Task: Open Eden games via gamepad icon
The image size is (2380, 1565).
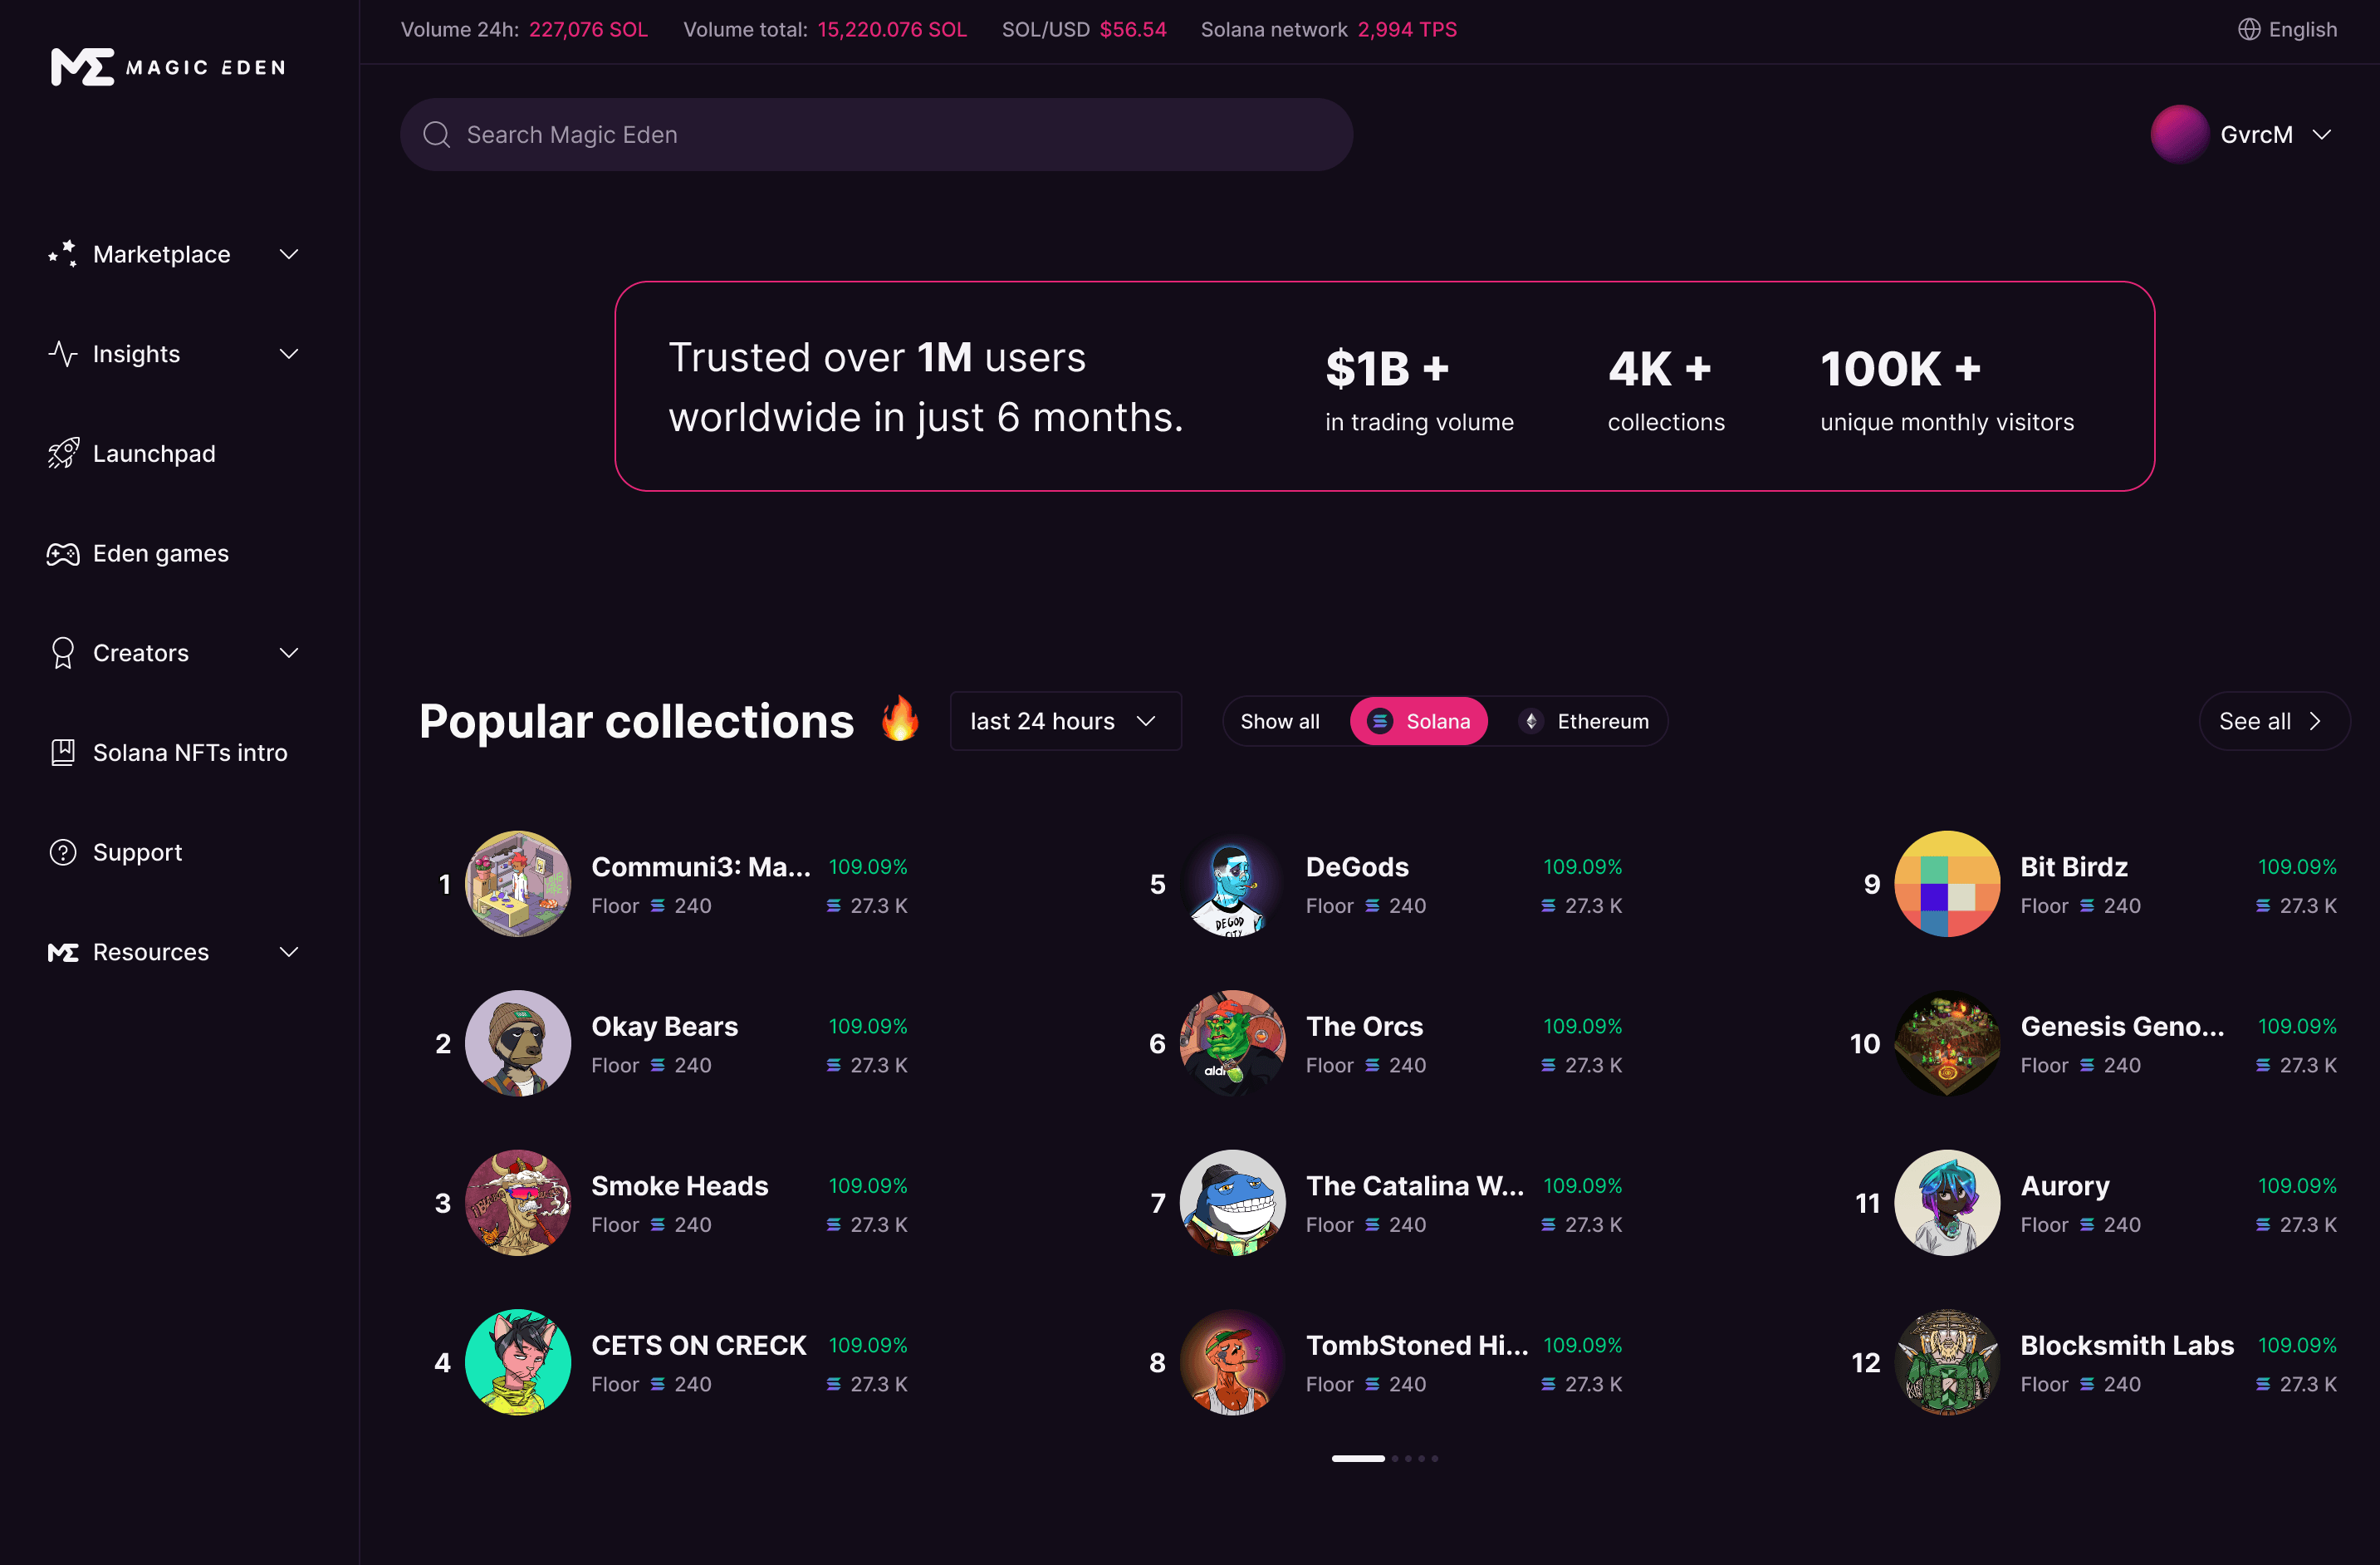Action: pyautogui.click(x=63, y=553)
